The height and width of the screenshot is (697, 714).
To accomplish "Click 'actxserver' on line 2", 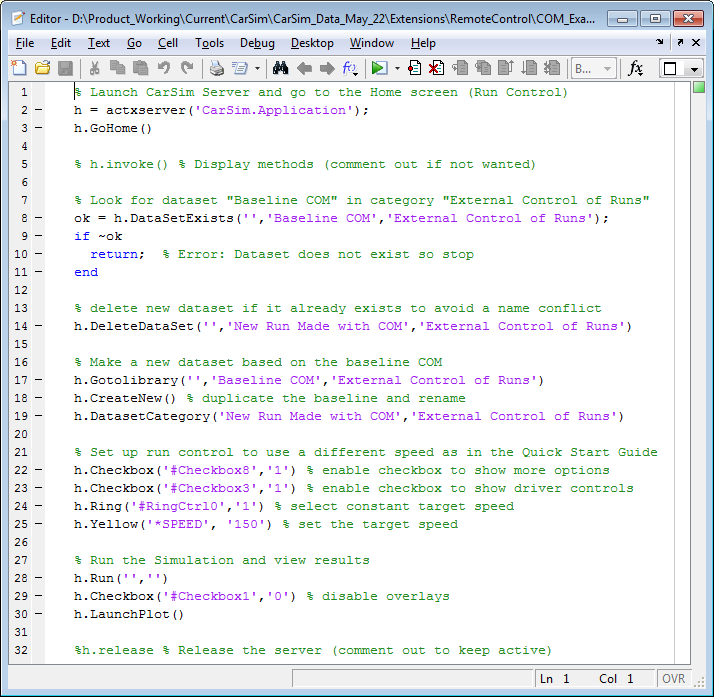I will (x=146, y=110).
